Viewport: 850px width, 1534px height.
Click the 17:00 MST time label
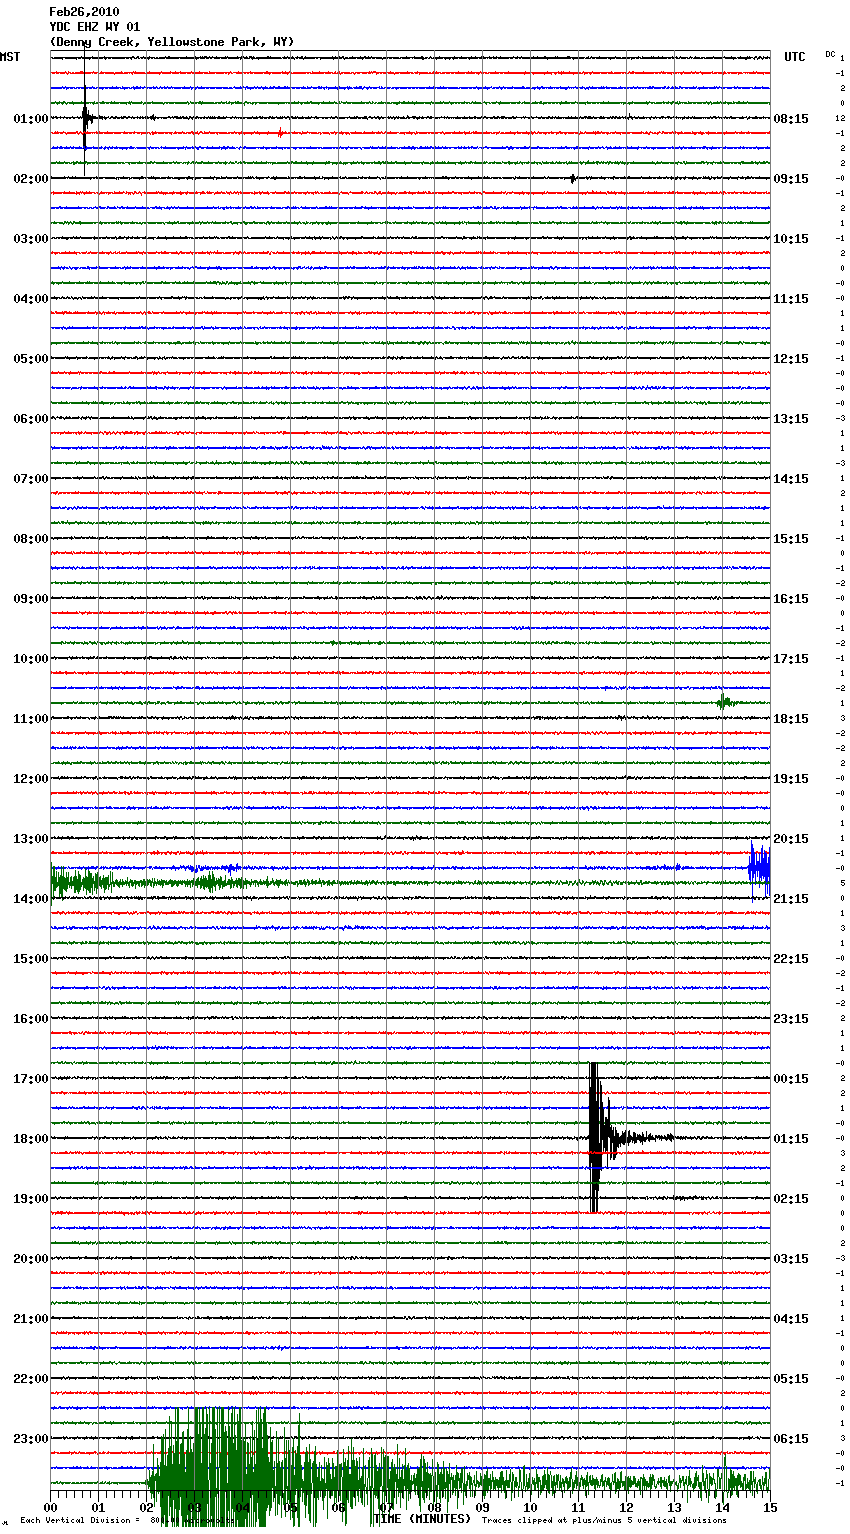click(30, 1078)
